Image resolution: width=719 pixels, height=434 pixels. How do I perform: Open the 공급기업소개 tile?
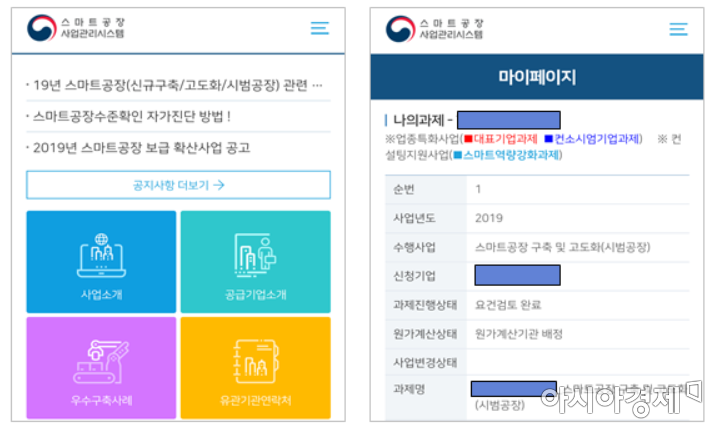[255, 256]
